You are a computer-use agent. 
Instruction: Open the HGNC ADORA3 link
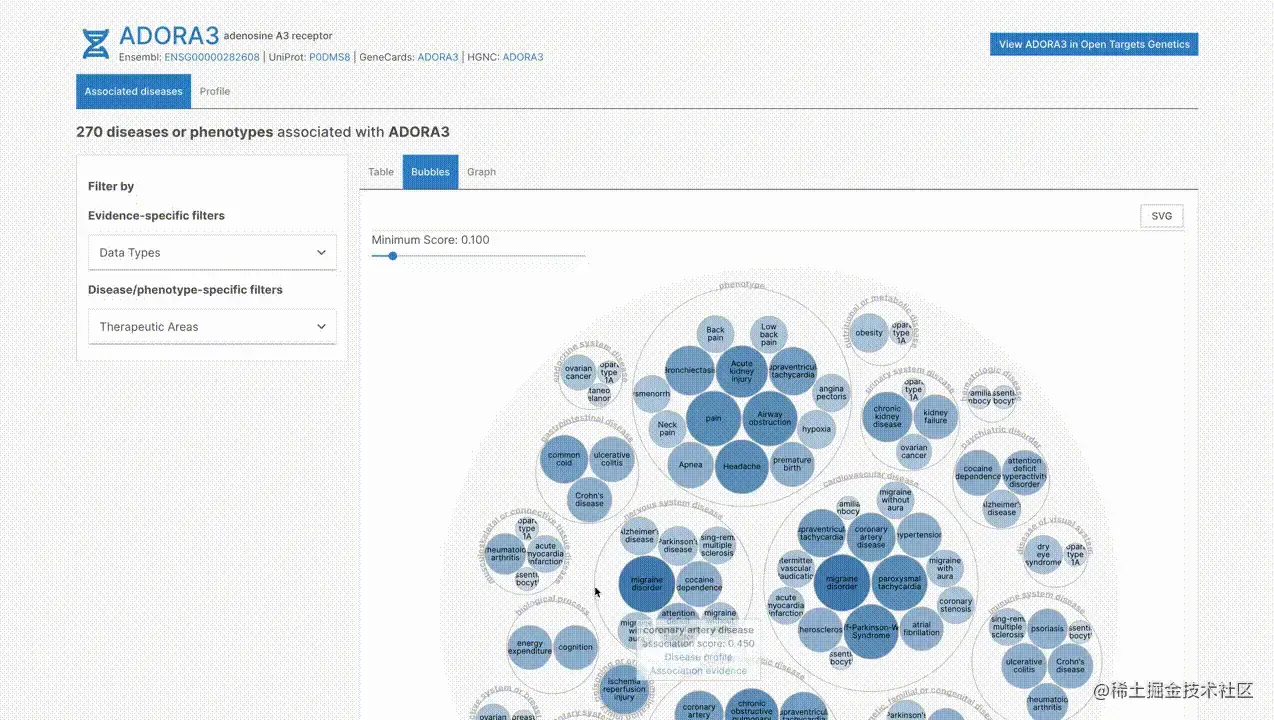pos(523,57)
